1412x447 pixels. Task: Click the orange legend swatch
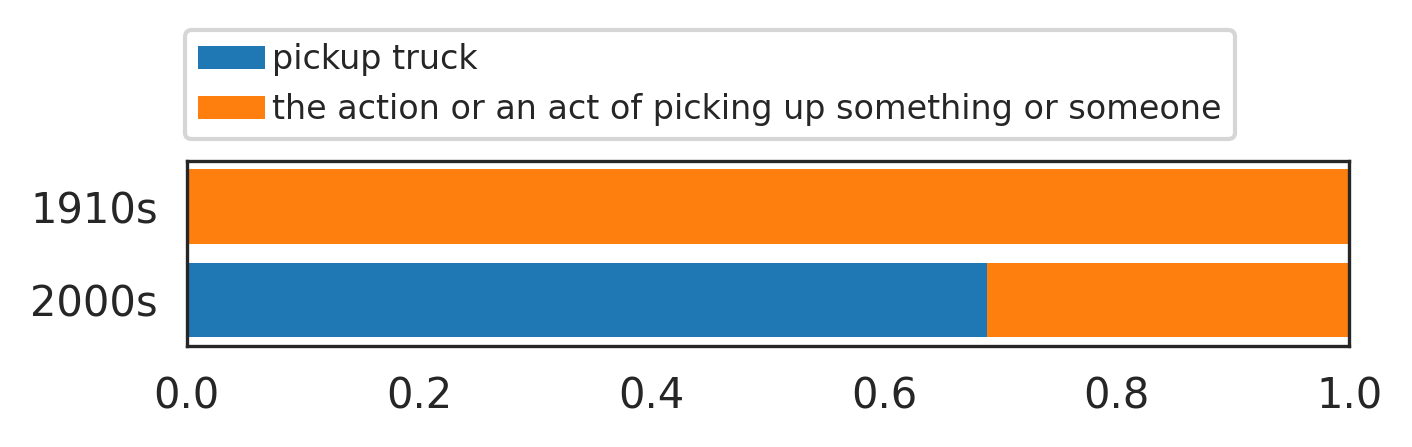tap(231, 107)
